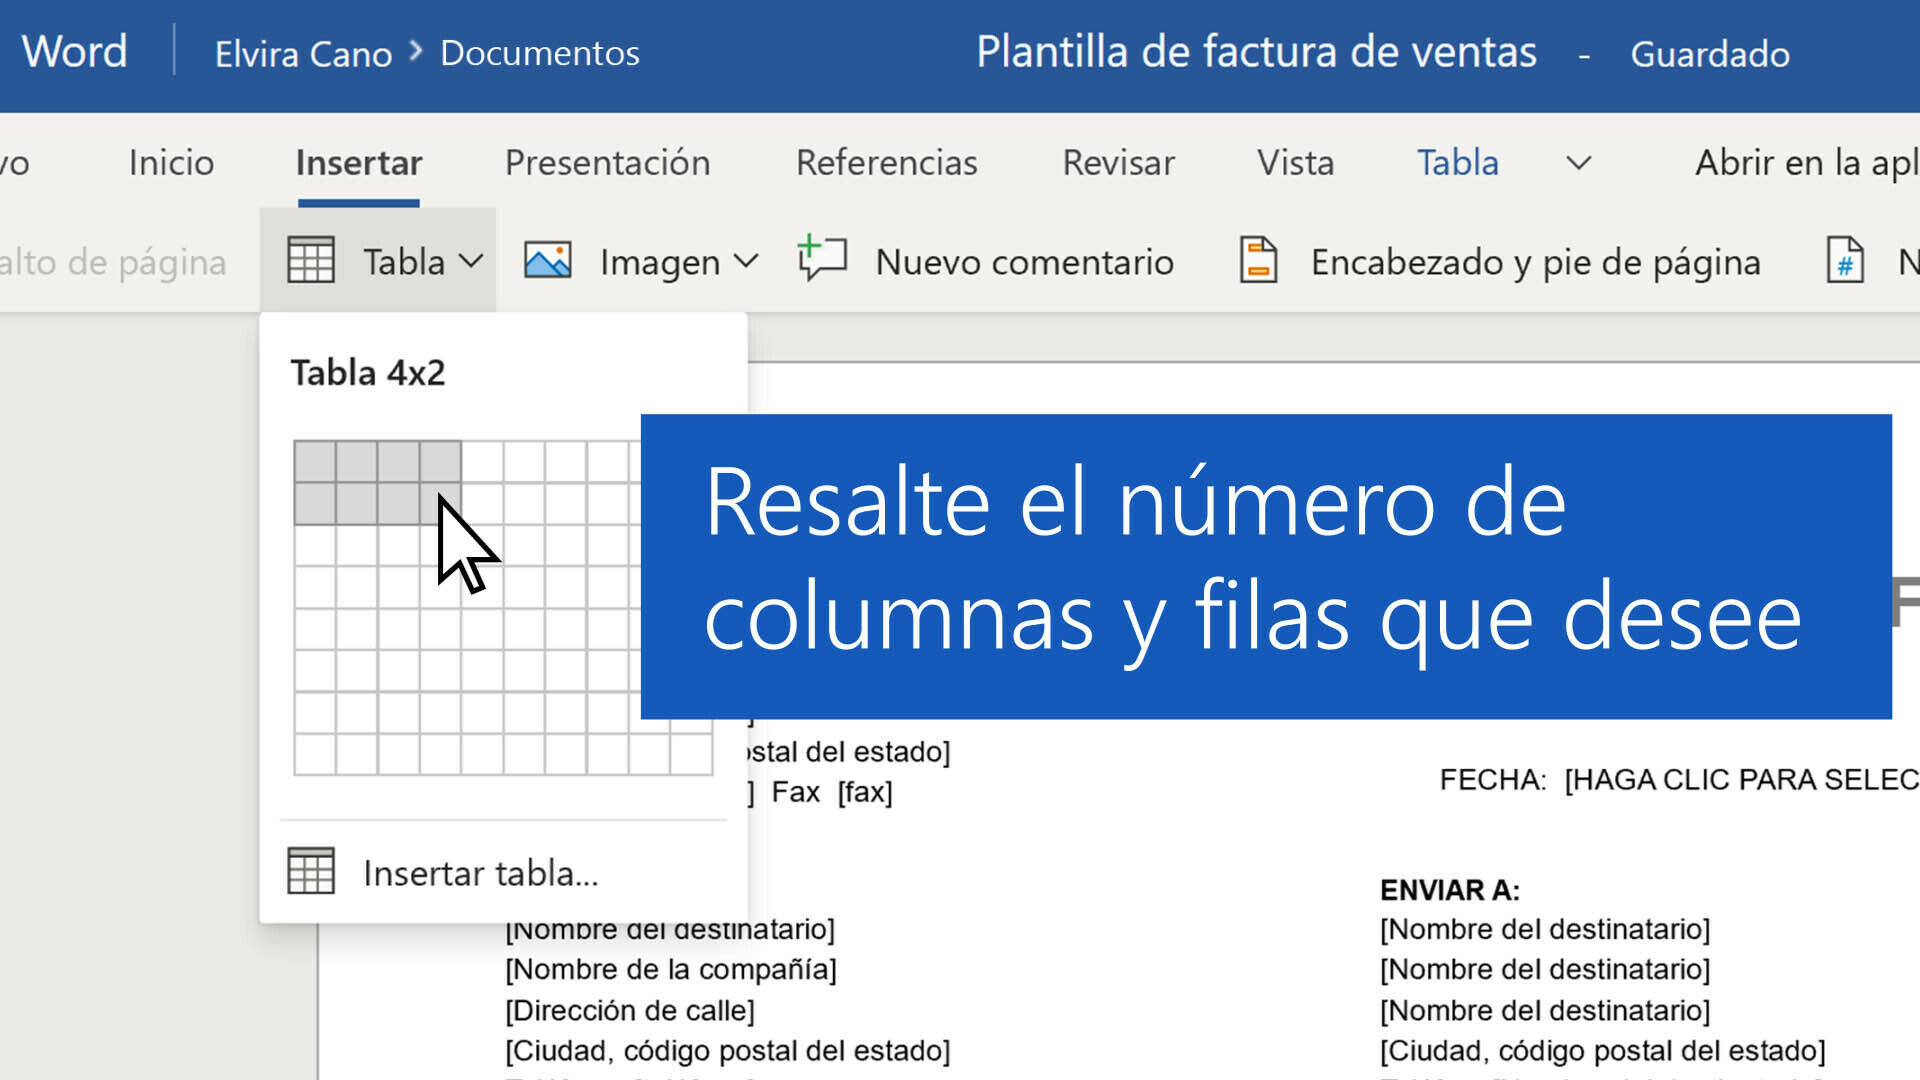Viewport: 1920px width, 1080px height.
Task: Click the document title Plantilla de factura de ventas
Action: [1256, 52]
